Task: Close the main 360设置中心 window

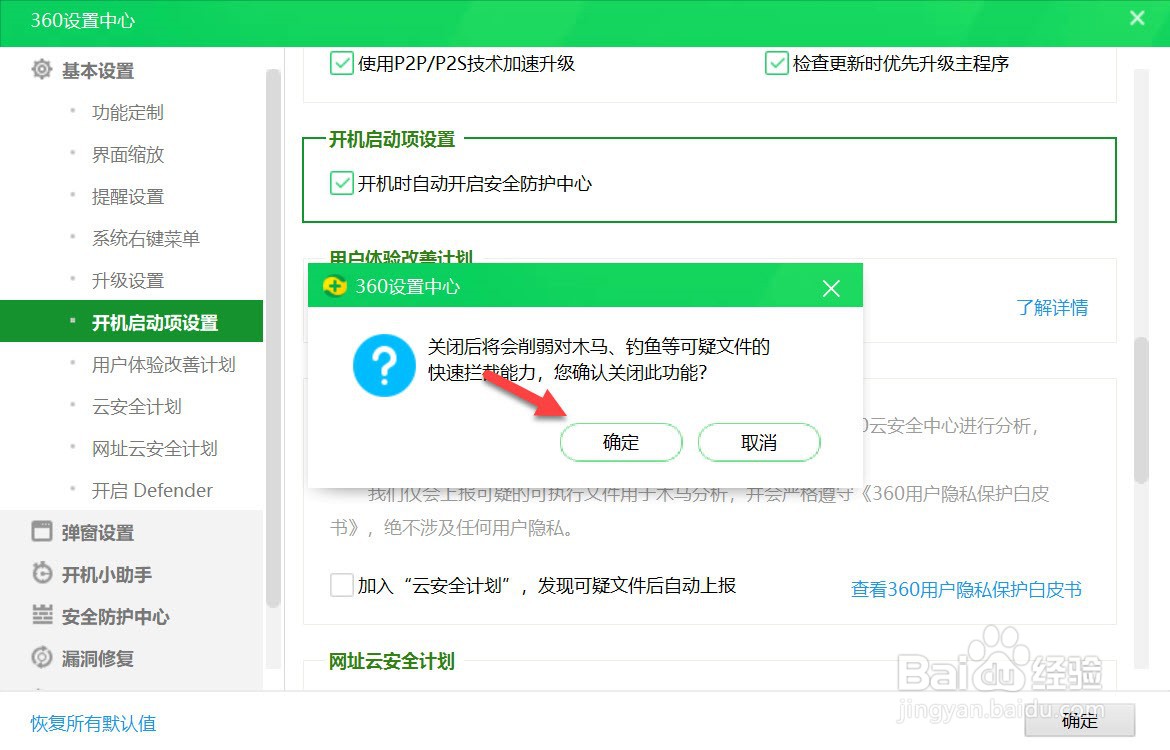Action: coord(1137,18)
